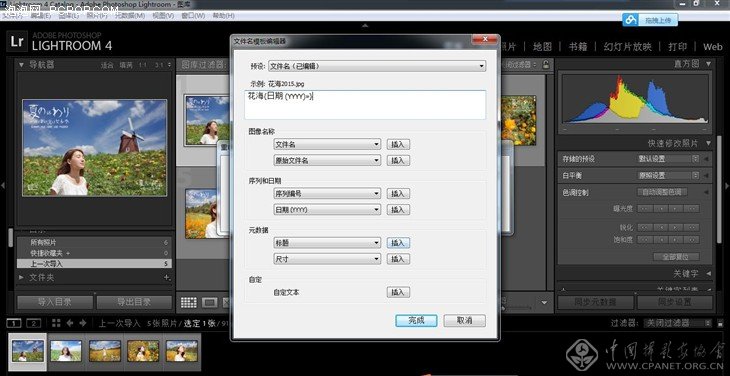Click the 导入目录 button

tap(55, 302)
